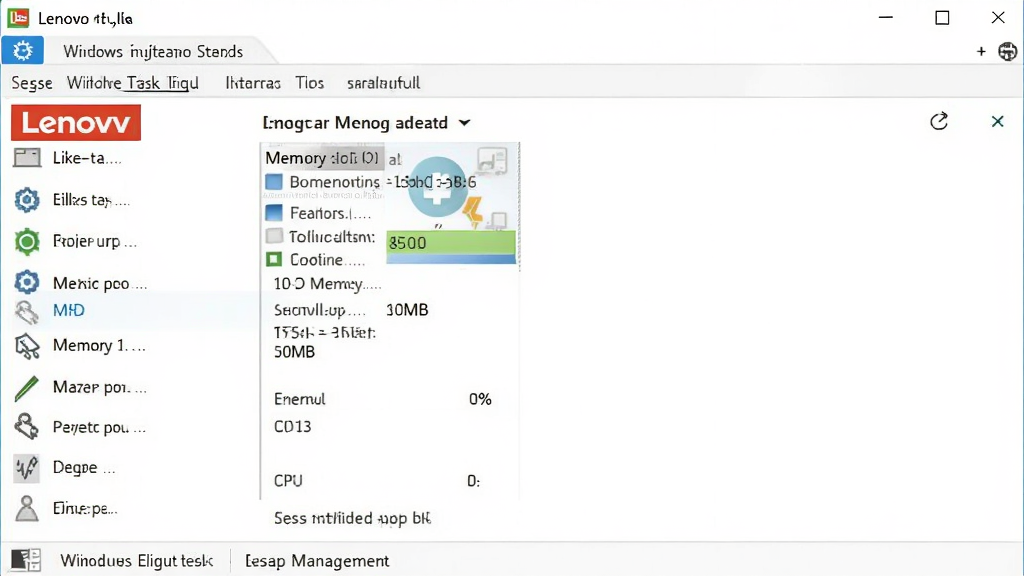The height and width of the screenshot is (576, 1024).
Task: Click the blue bar under 8500
Action: coord(451,259)
